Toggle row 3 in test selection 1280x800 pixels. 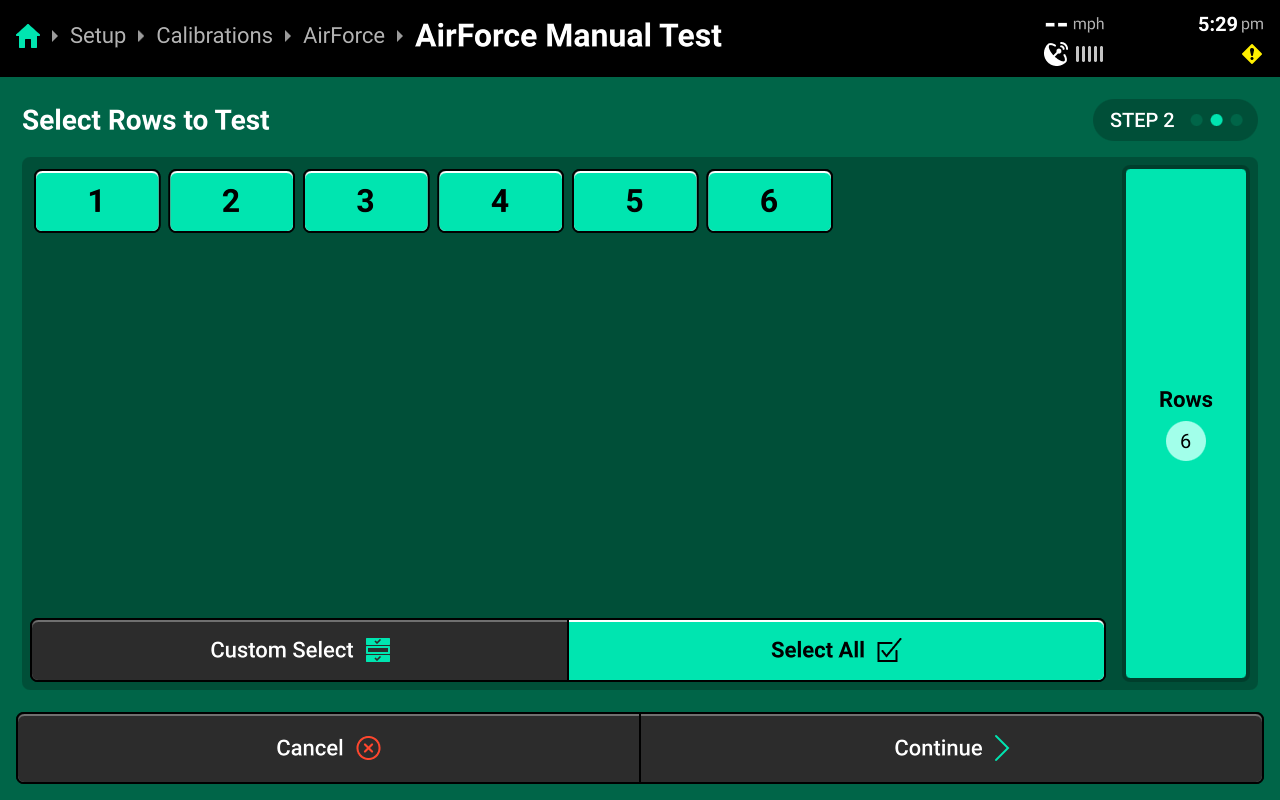click(366, 201)
